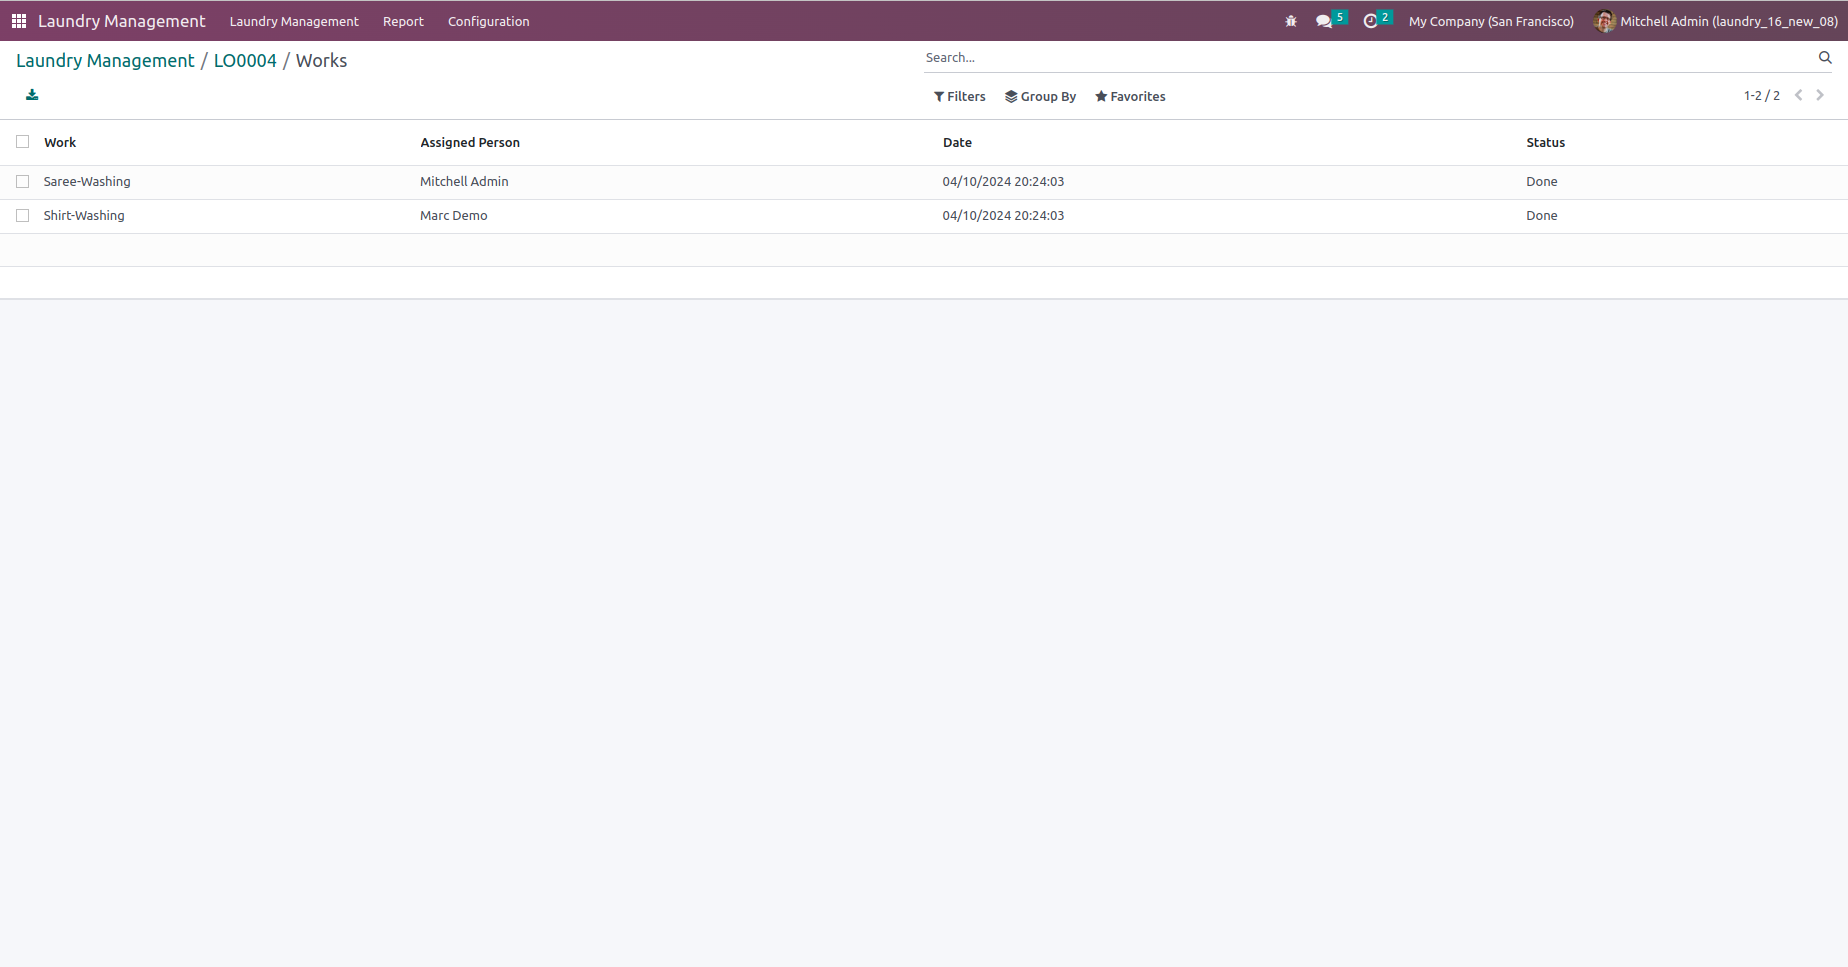Click the 1-2 / 2 pager counter

[1761, 96]
